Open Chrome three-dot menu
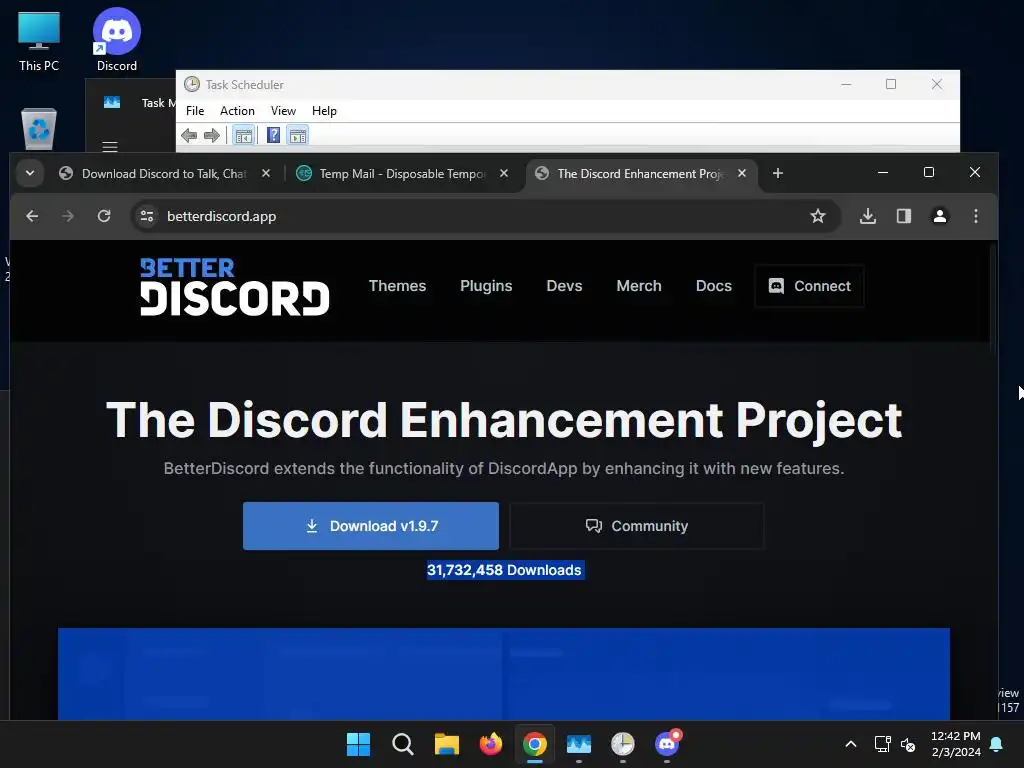 click(x=976, y=216)
